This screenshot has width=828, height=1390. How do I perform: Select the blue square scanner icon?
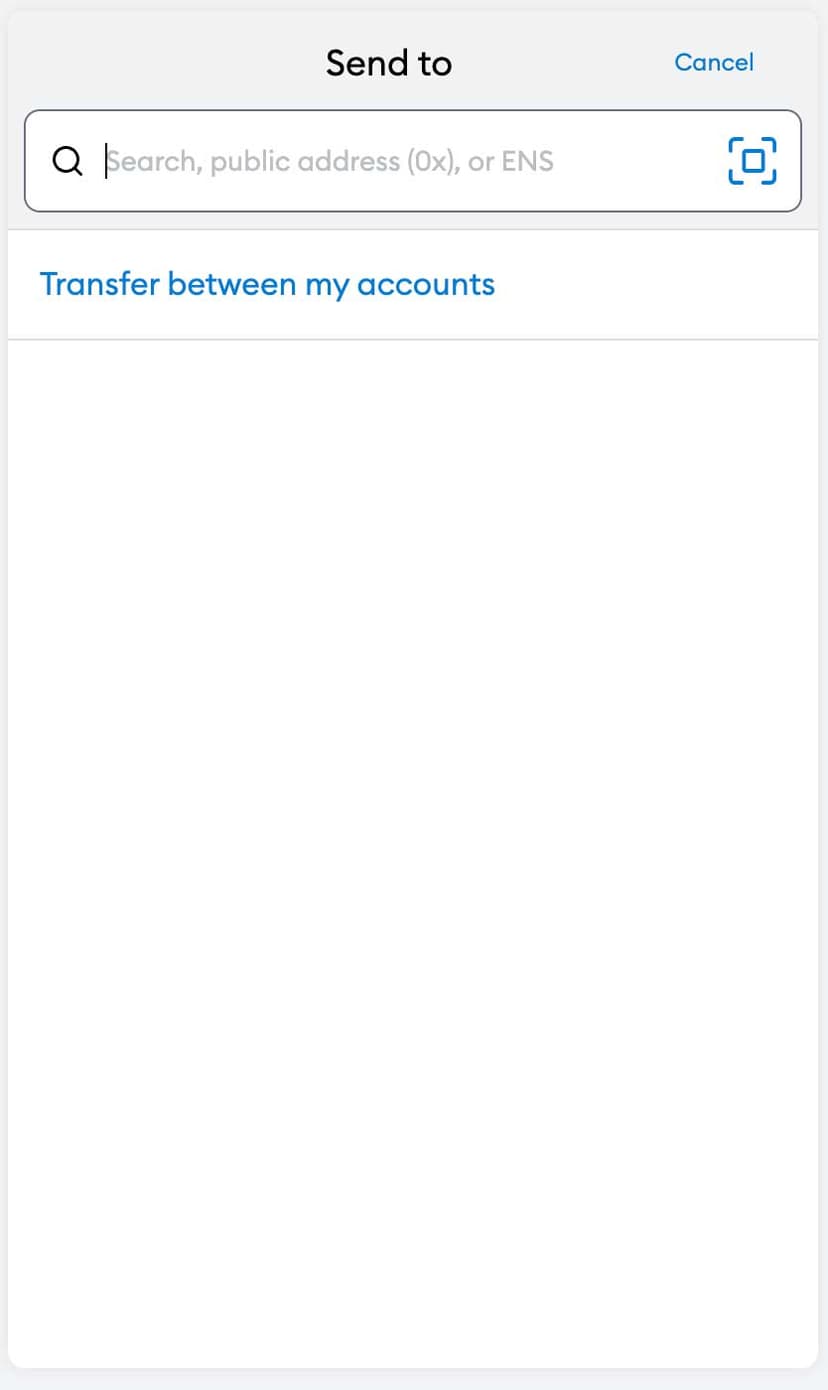[x=752, y=161]
